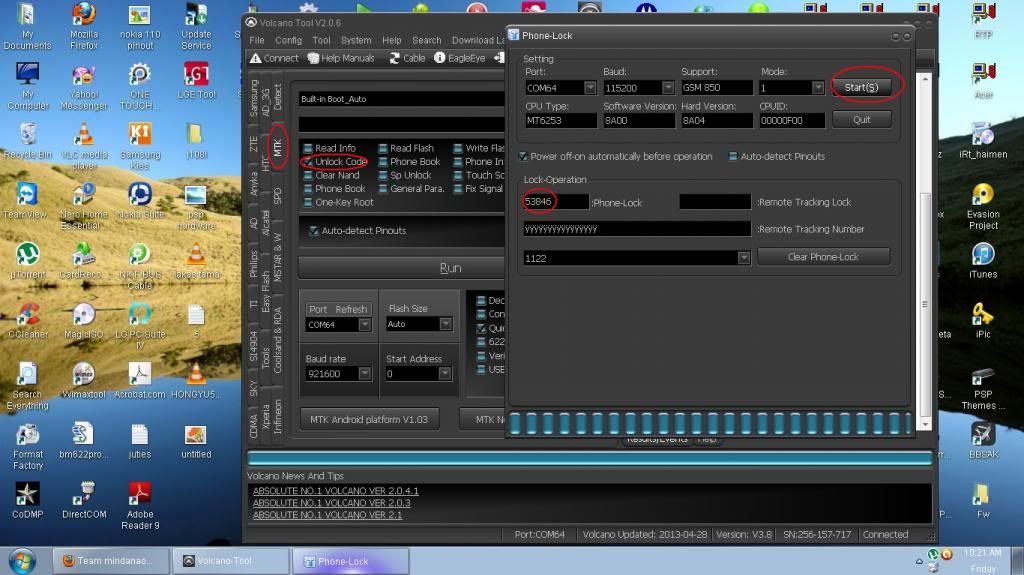The image size is (1024, 575).
Task: Click the Clear Phone-Lock button
Action: 822,257
